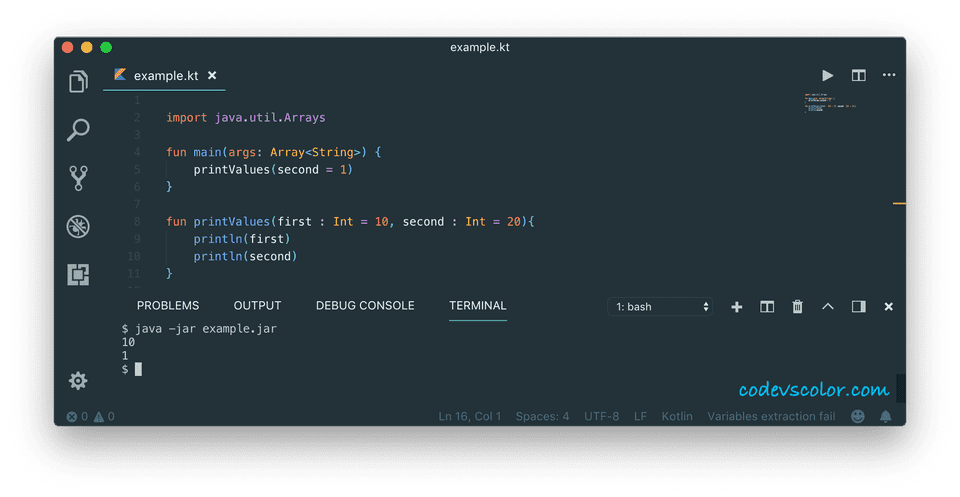Add a new terminal with plus icon

pos(737,307)
